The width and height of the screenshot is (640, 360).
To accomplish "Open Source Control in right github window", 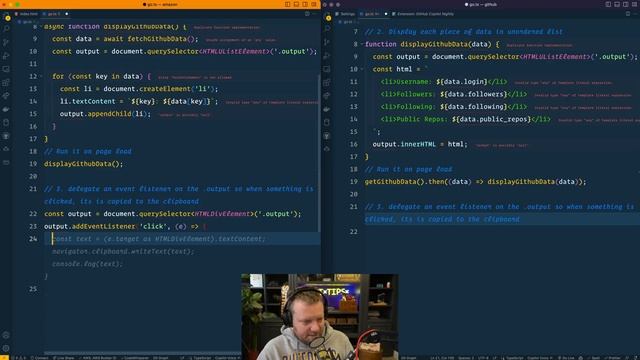I will (327, 42).
